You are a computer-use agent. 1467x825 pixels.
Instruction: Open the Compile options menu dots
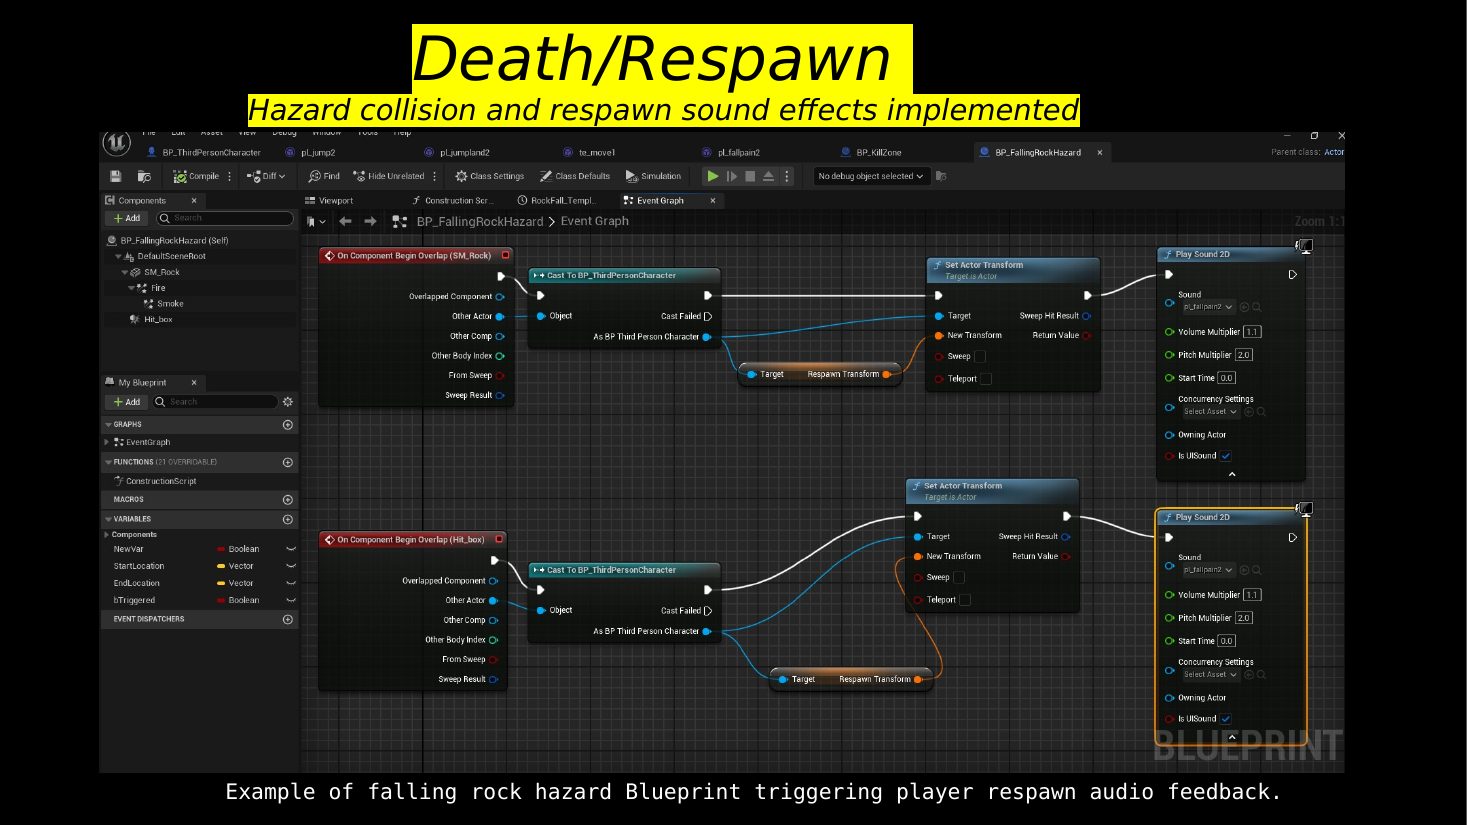pos(230,176)
